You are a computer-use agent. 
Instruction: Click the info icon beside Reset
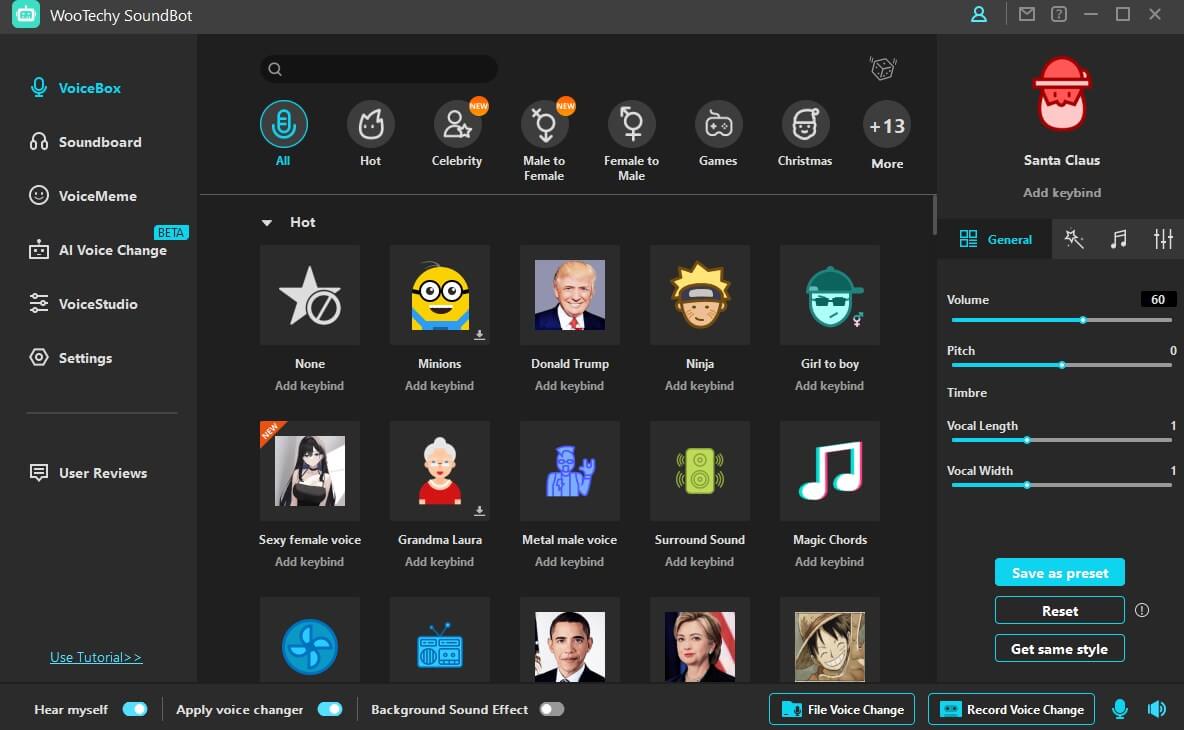click(x=1142, y=610)
